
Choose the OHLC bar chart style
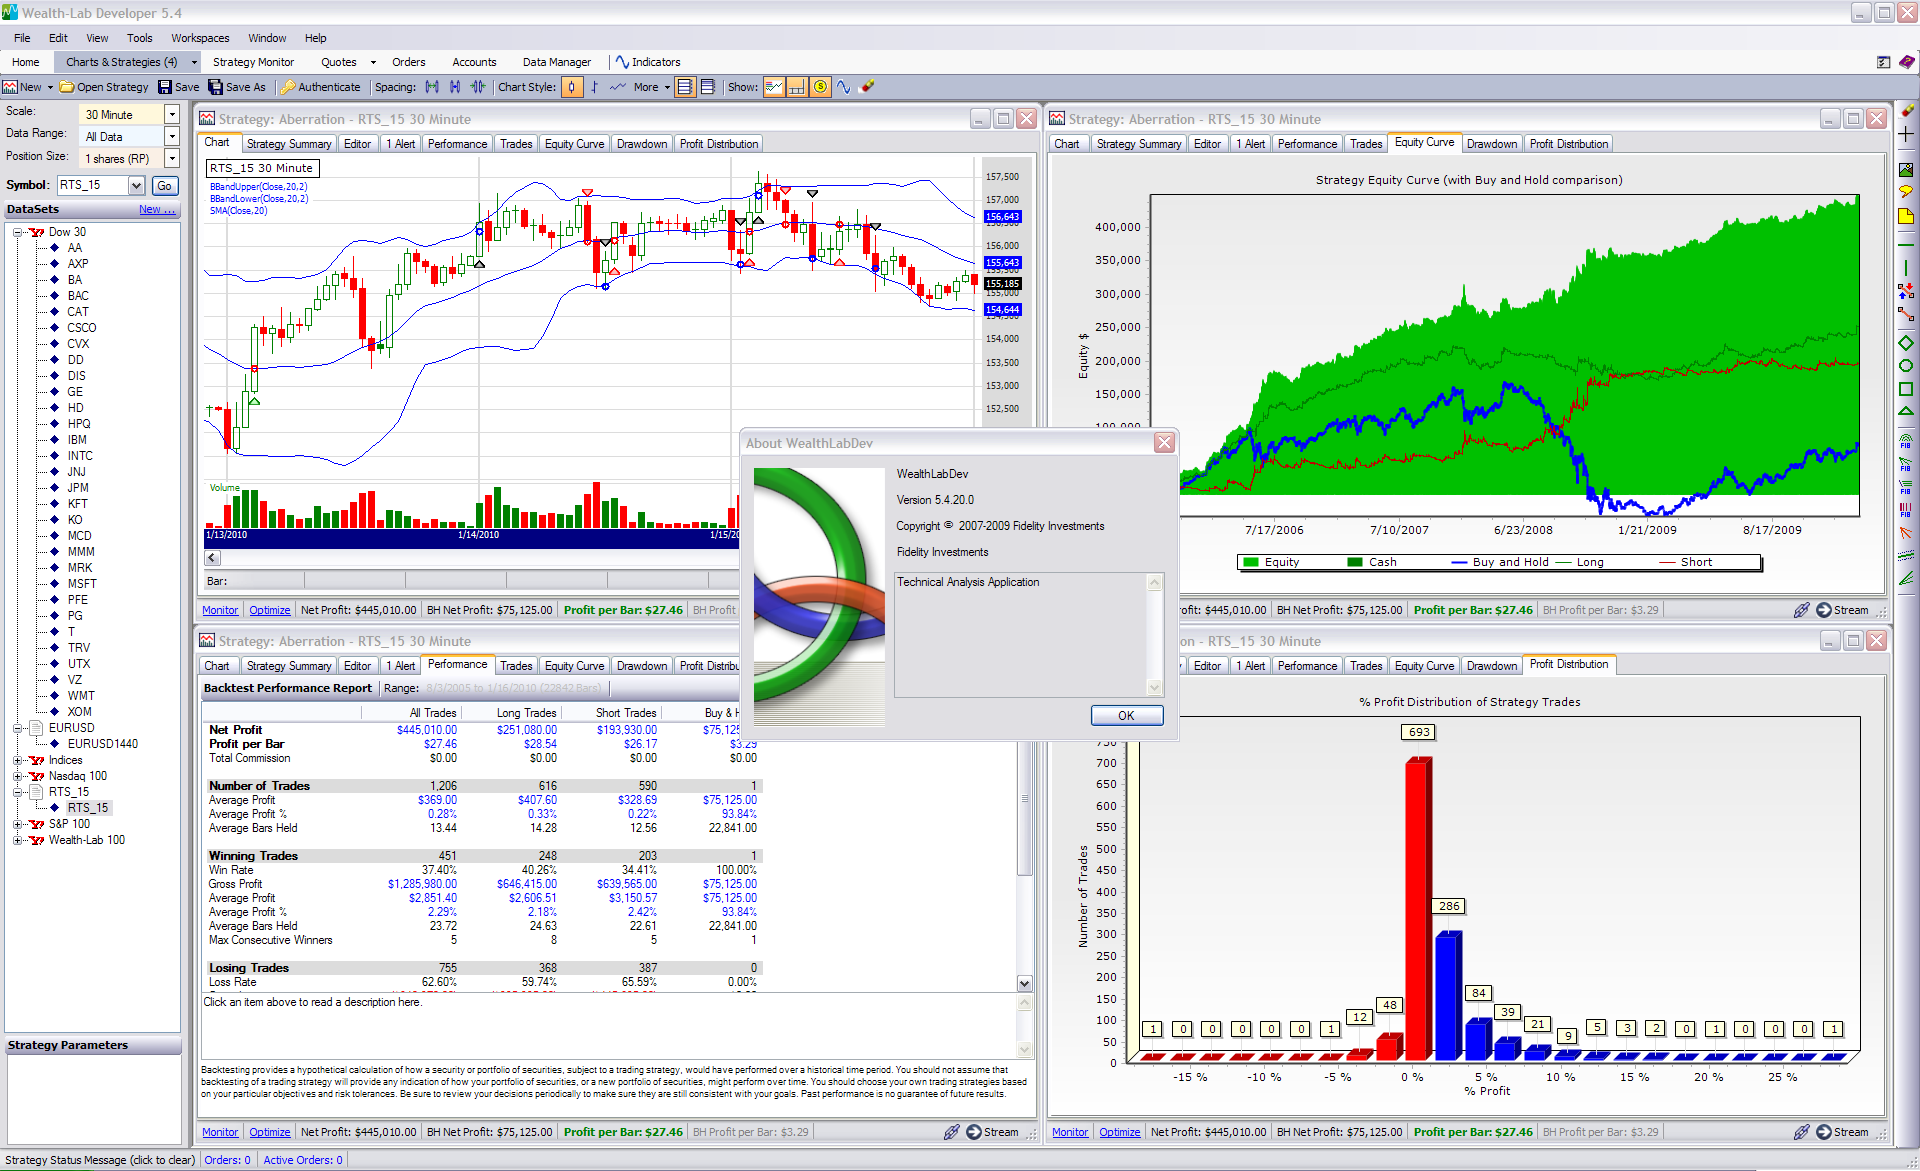coord(595,87)
